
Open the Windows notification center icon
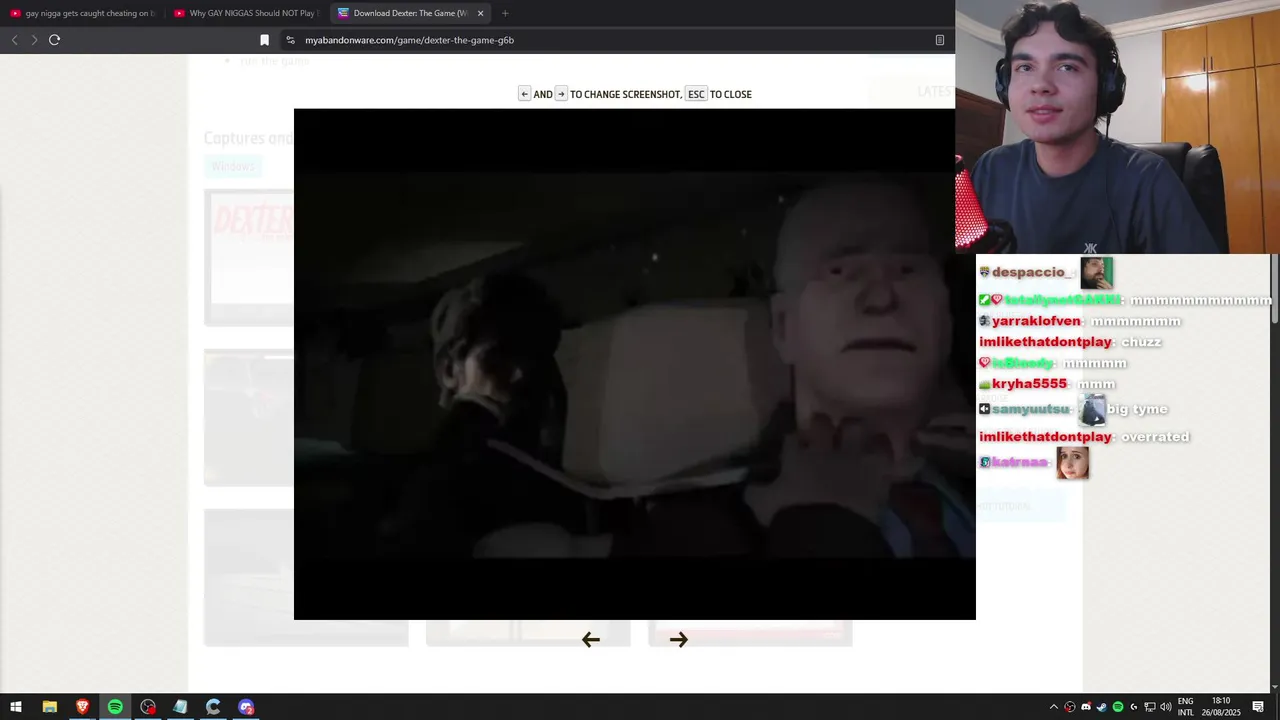1258,707
